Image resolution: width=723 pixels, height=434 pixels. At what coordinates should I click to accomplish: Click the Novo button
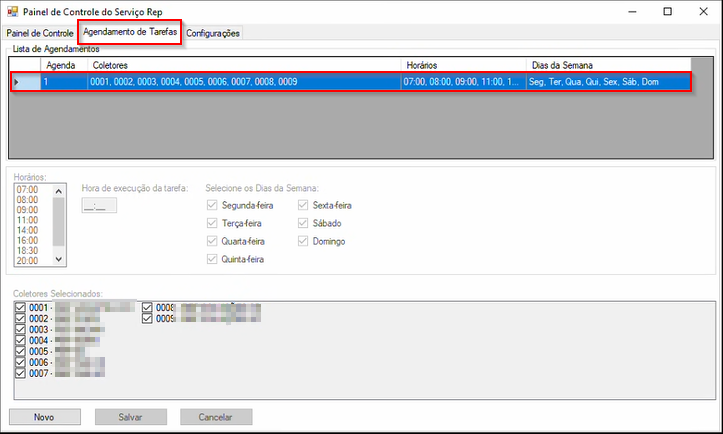coord(45,417)
